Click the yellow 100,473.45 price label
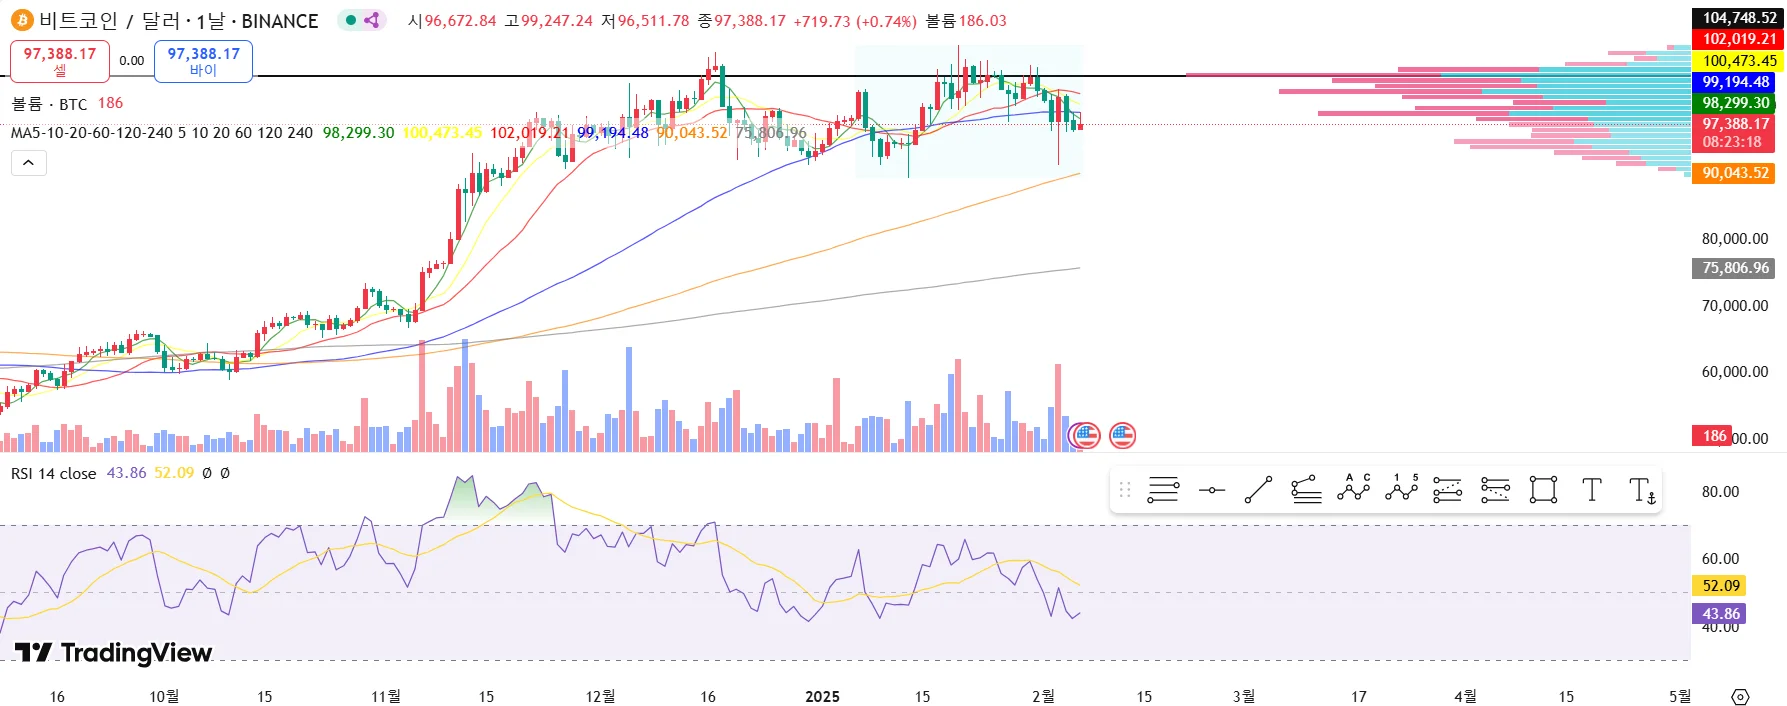Screen dimensions: 1787x706 click(1739, 61)
